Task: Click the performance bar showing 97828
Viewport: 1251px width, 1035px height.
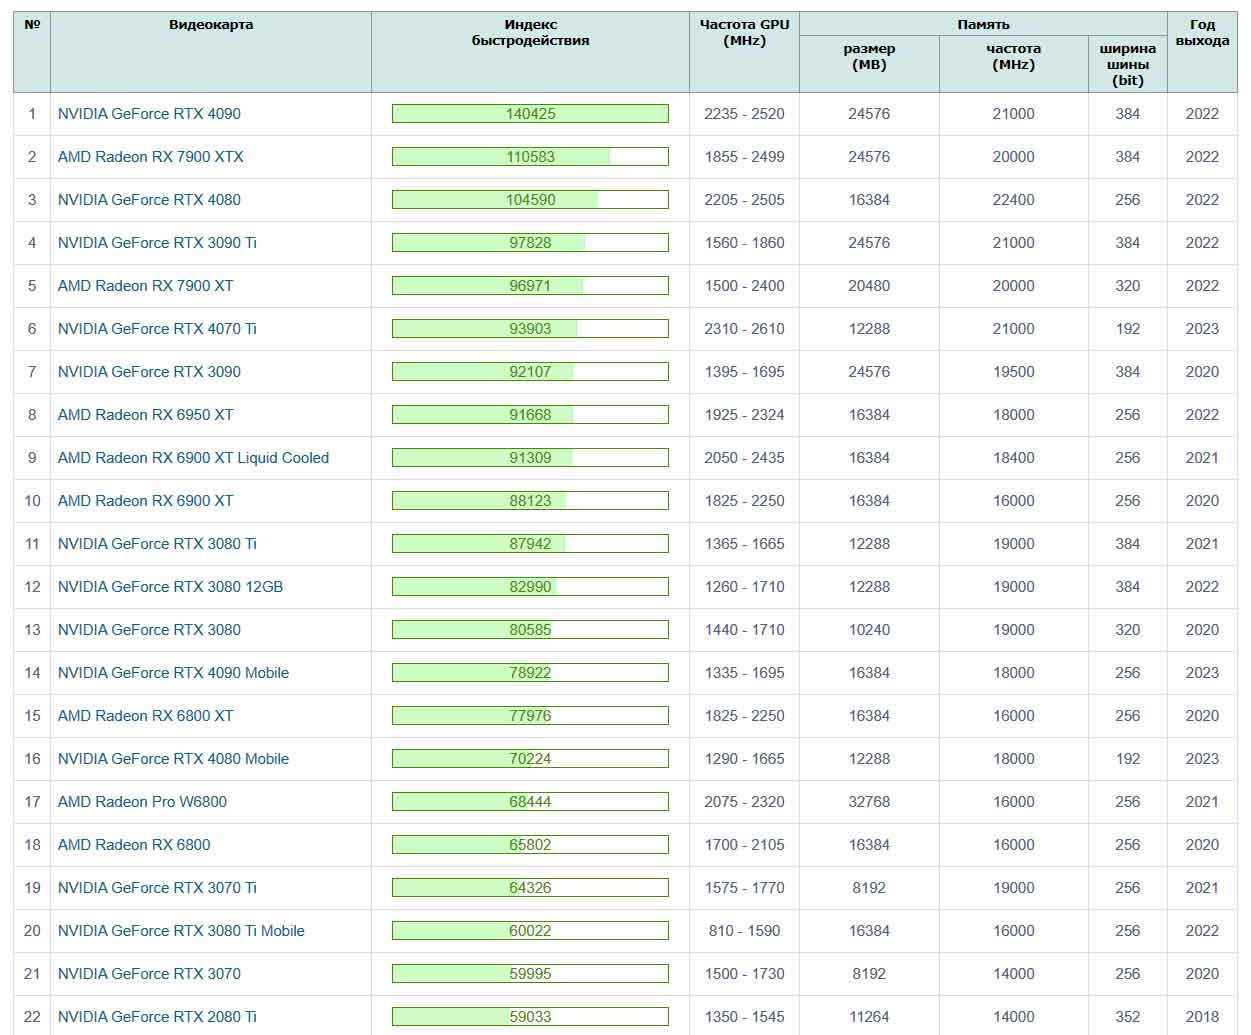Action: pyautogui.click(x=530, y=243)
